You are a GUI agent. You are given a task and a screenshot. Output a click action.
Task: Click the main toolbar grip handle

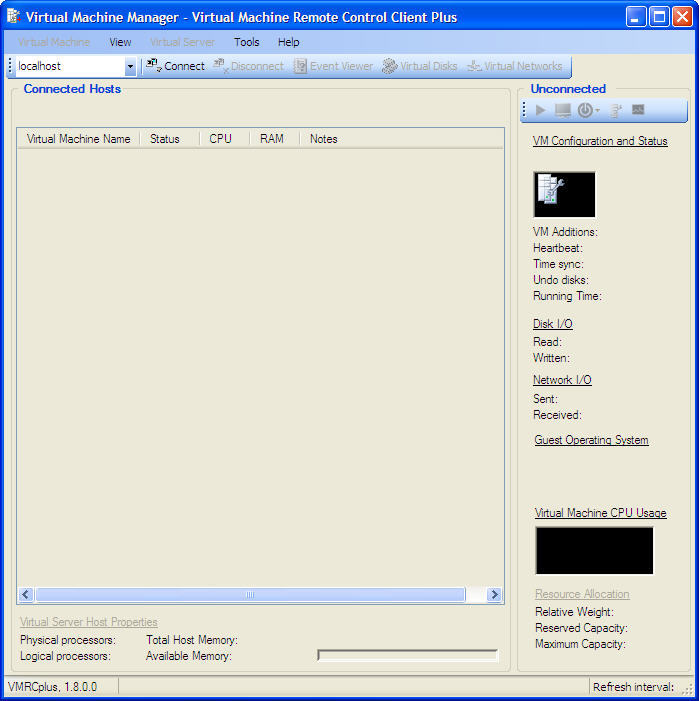10,66
